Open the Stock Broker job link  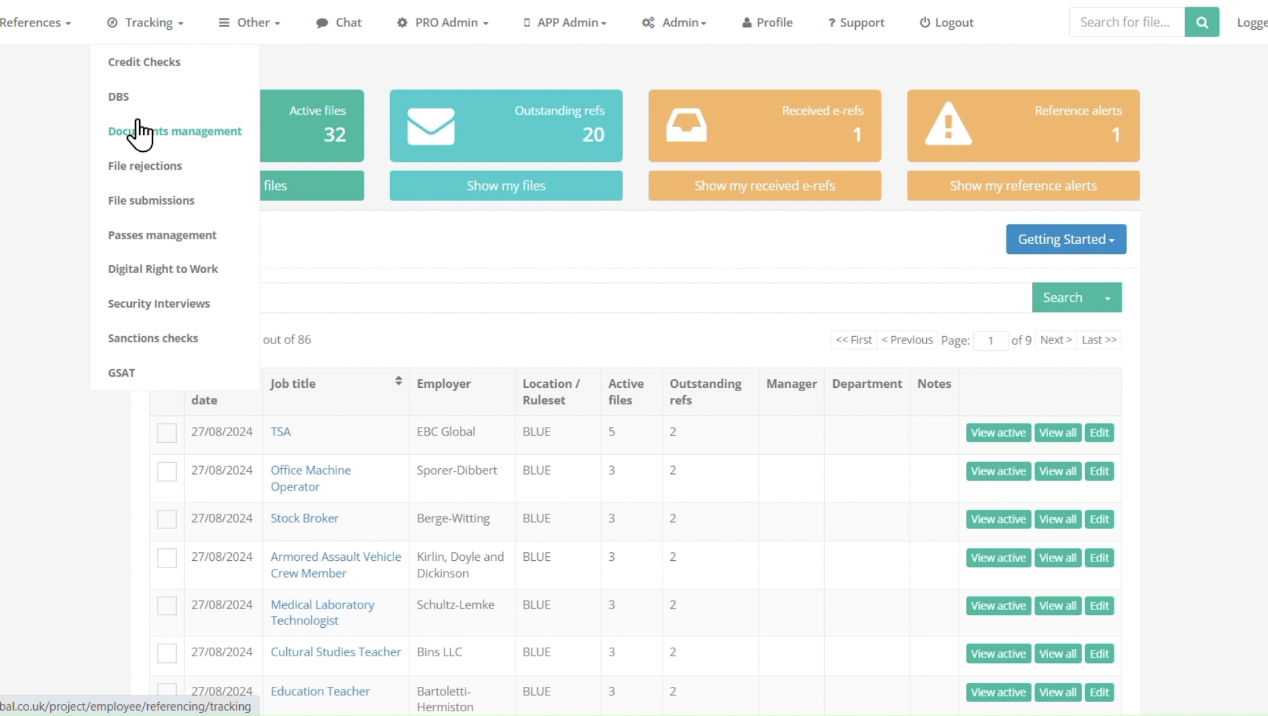(x=305, y=518)
